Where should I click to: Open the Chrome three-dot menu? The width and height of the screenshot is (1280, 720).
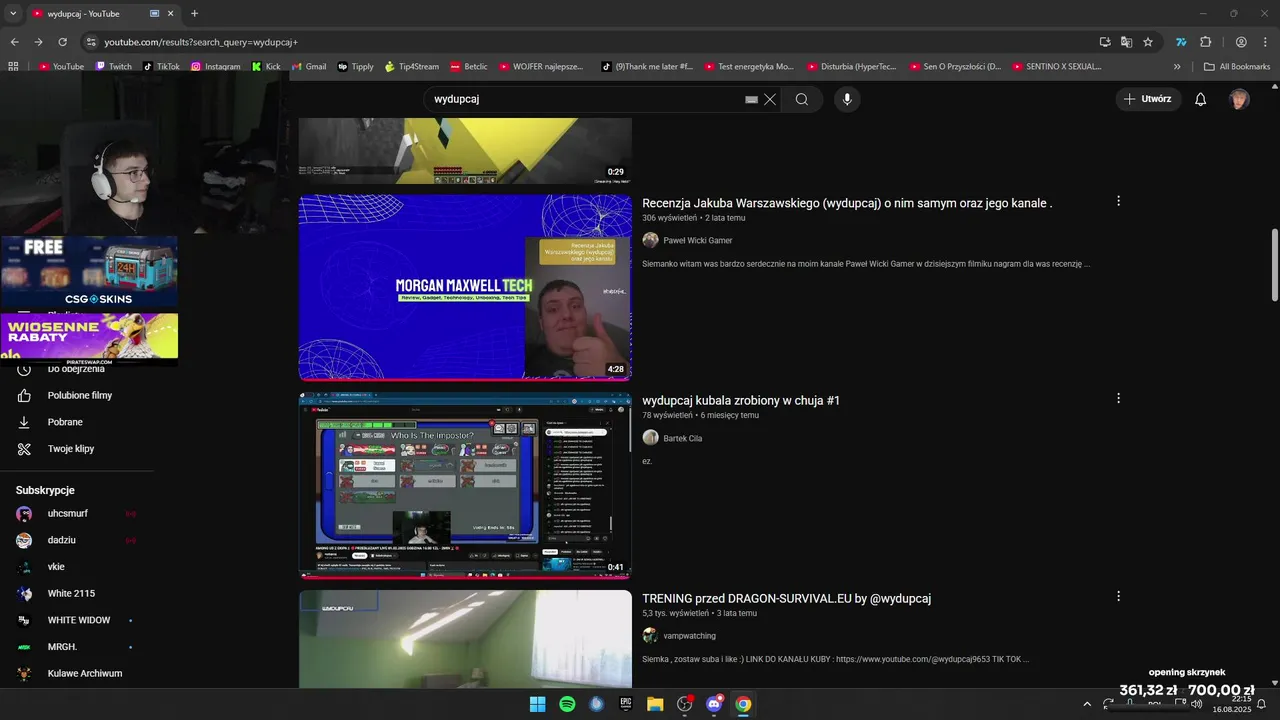[x=1264, y=42]
